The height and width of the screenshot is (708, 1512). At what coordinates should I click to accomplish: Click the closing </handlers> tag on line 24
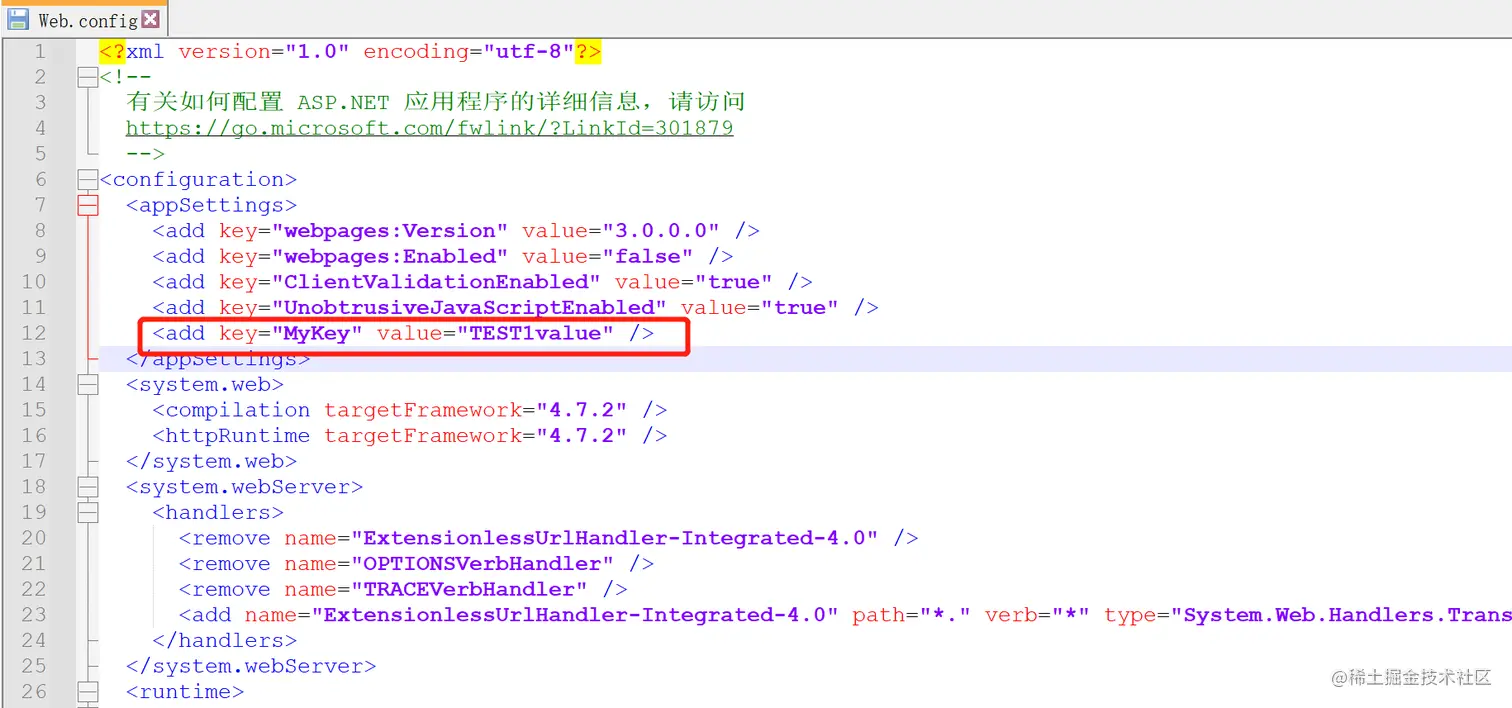[225, 640]
